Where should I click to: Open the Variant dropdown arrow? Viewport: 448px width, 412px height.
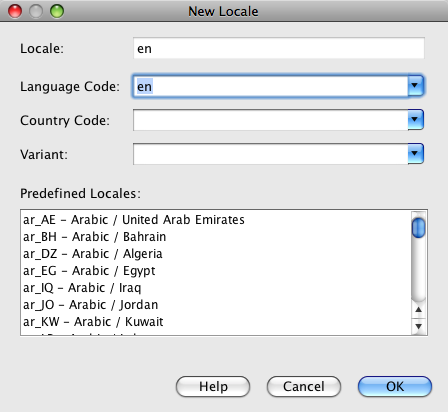tap(415, 154)
